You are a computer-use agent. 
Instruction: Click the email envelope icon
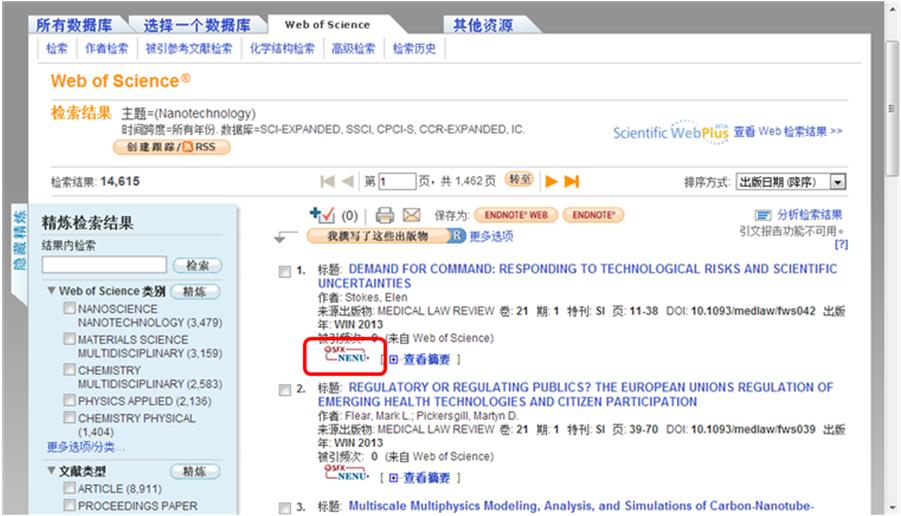pos(411,215)
